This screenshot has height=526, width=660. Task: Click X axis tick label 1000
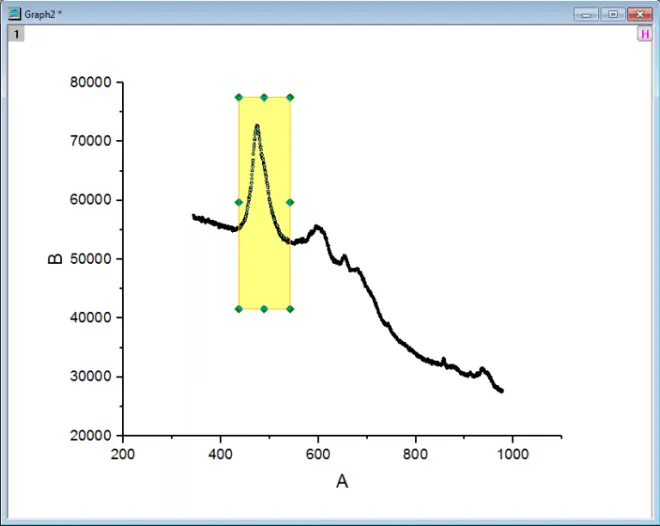[513, 454]
